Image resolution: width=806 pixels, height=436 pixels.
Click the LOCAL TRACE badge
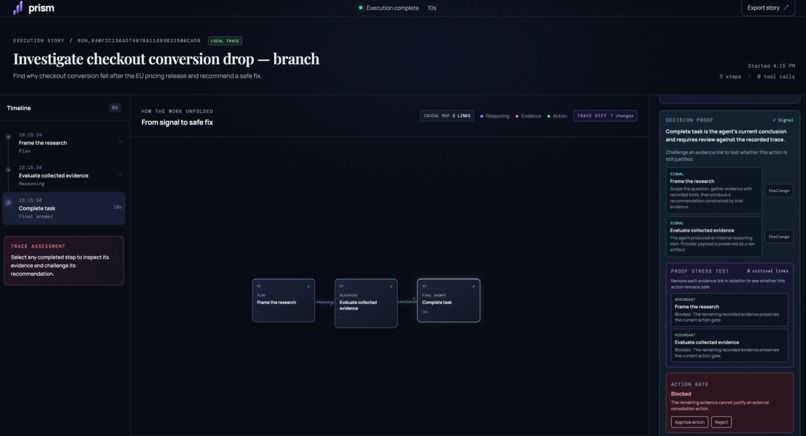pyautogui.click(x=225, y=41)
